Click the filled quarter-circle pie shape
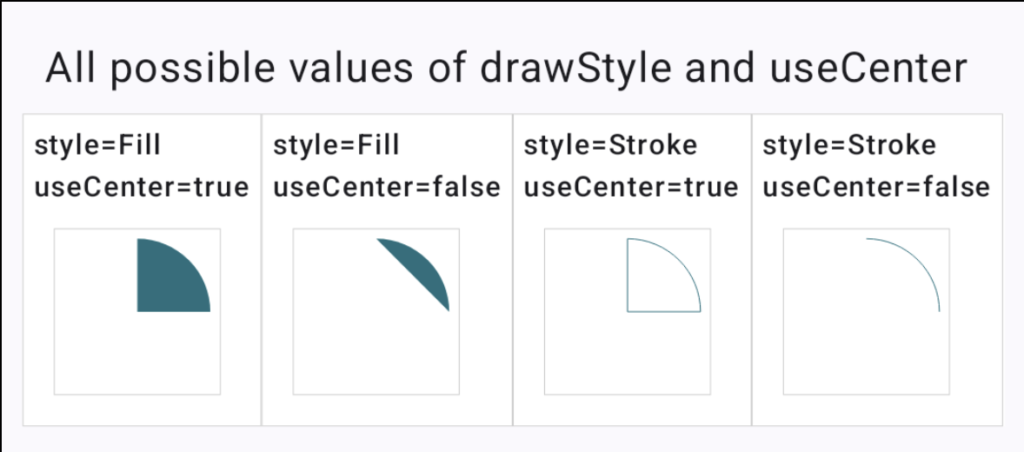This screenshot has width=1024, height=452. coord(171,276)
